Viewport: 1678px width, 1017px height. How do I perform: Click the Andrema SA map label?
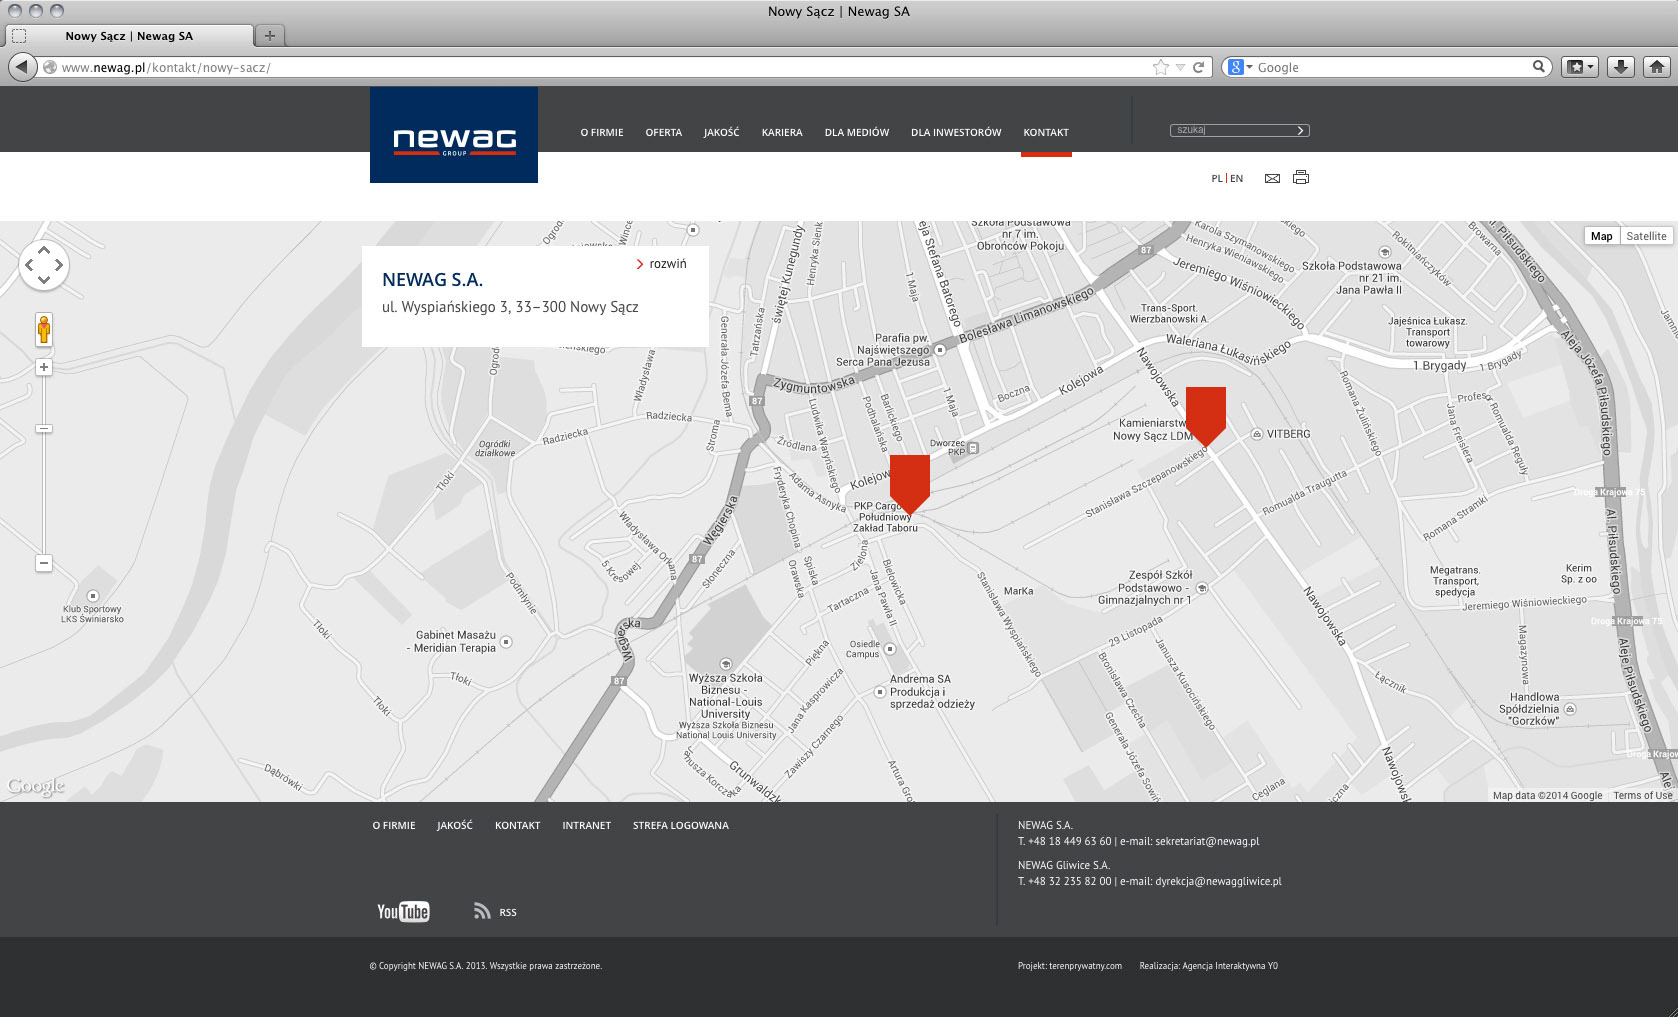(932, 691)
